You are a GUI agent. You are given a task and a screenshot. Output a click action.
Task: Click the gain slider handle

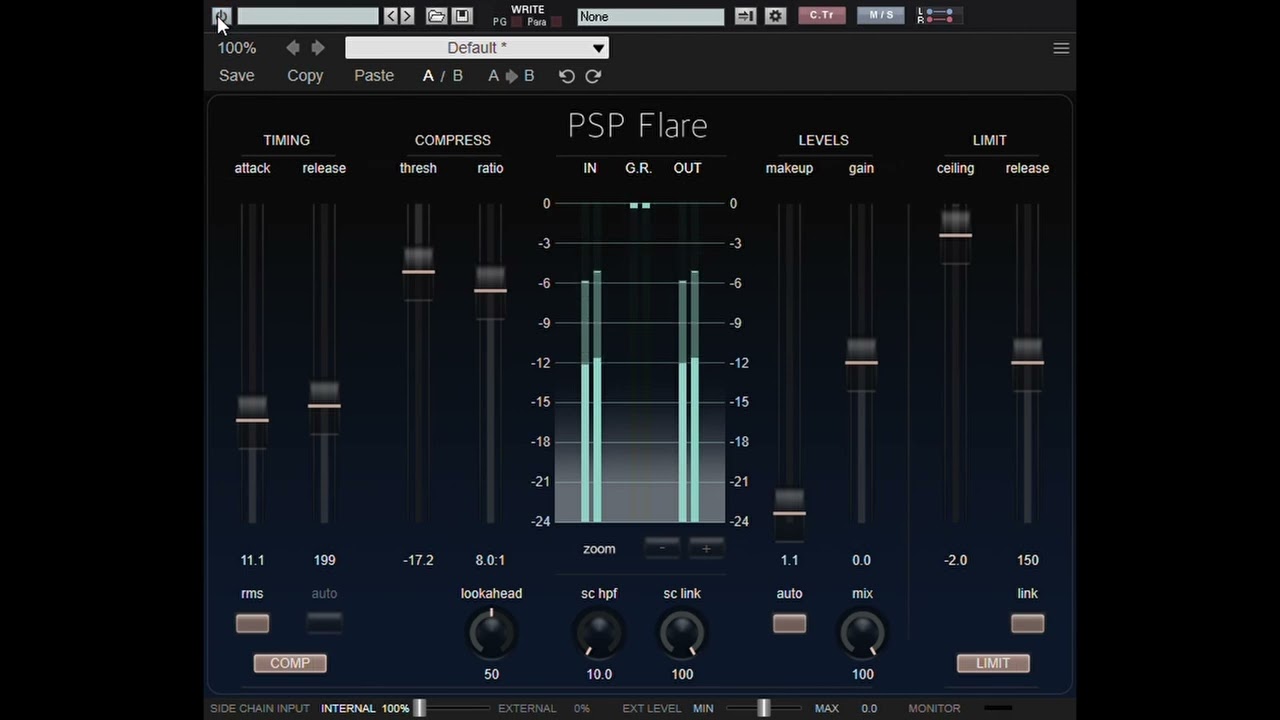click(861, 362)
